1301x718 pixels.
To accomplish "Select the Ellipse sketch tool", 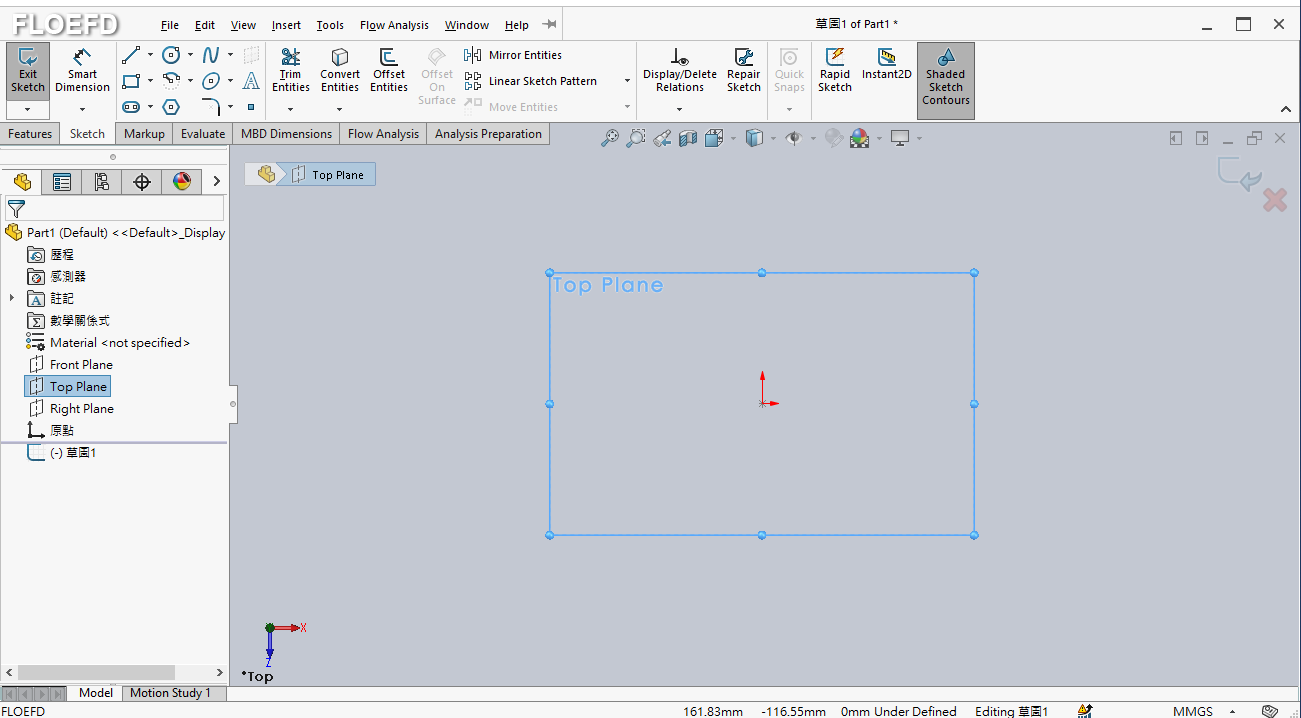I will pos(211,81).
